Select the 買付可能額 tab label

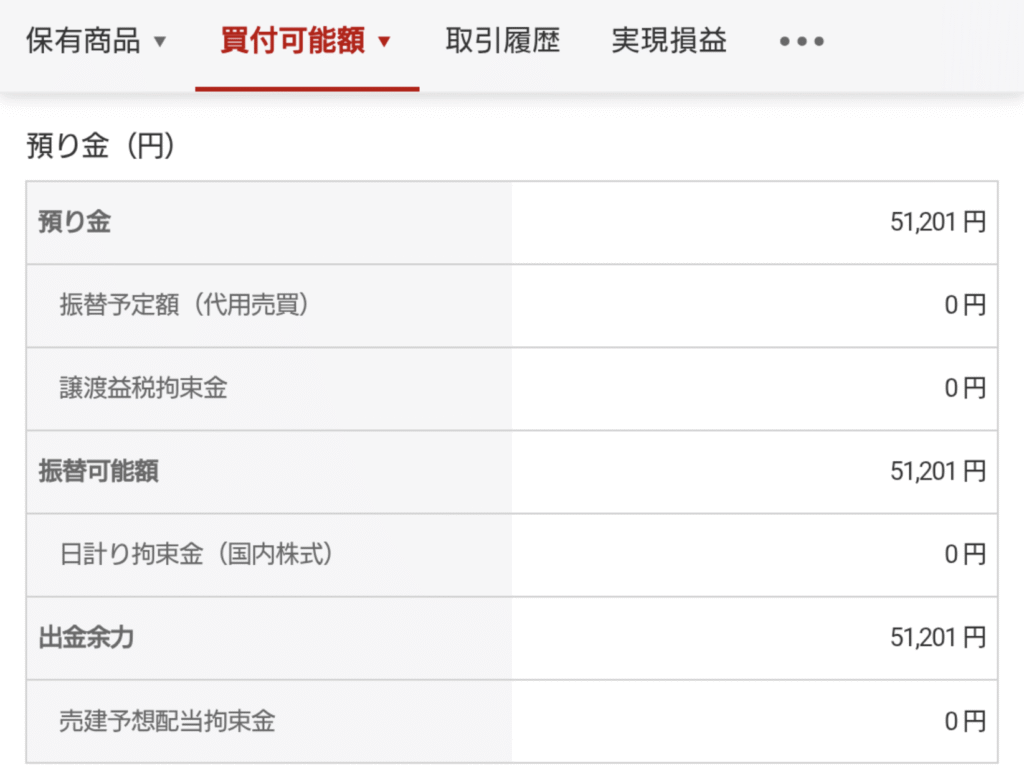(293, 41)
